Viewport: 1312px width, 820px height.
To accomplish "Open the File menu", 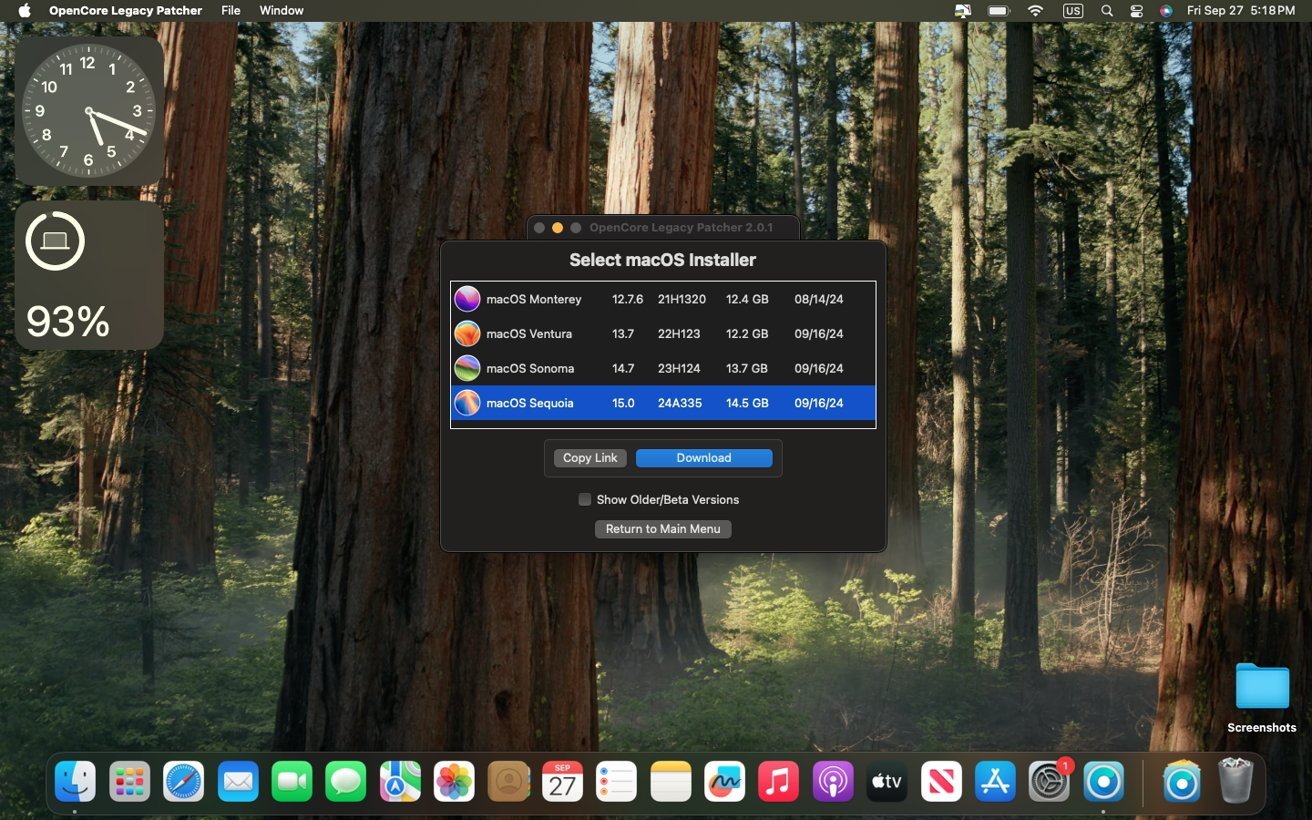I will (x=231, y=10).
